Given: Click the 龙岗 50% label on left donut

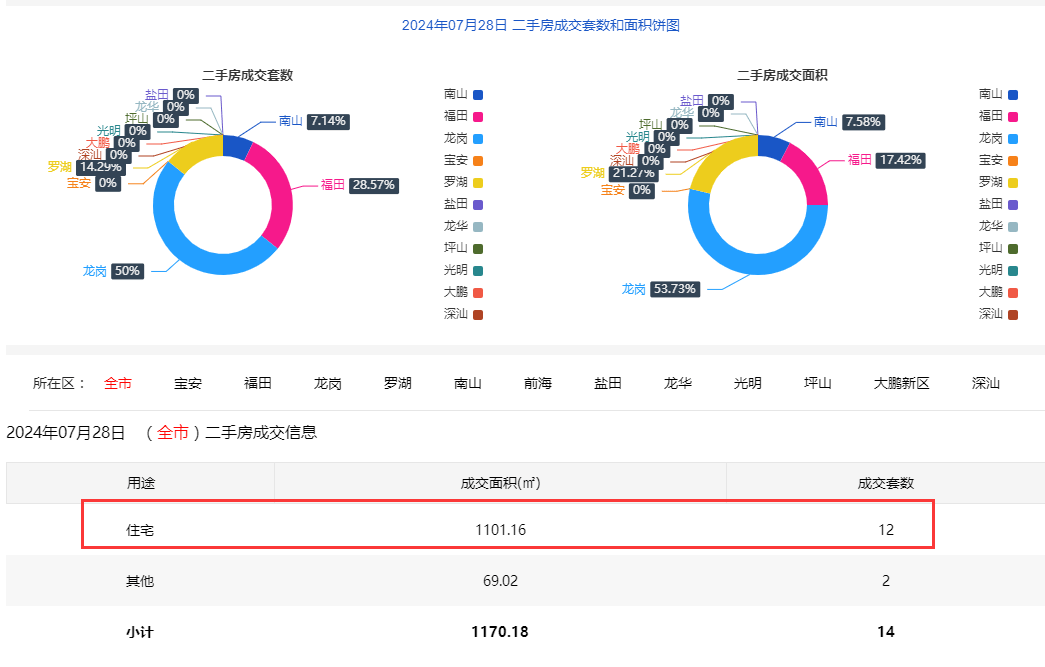Looking at the screenshot, I should pos(113,271).
